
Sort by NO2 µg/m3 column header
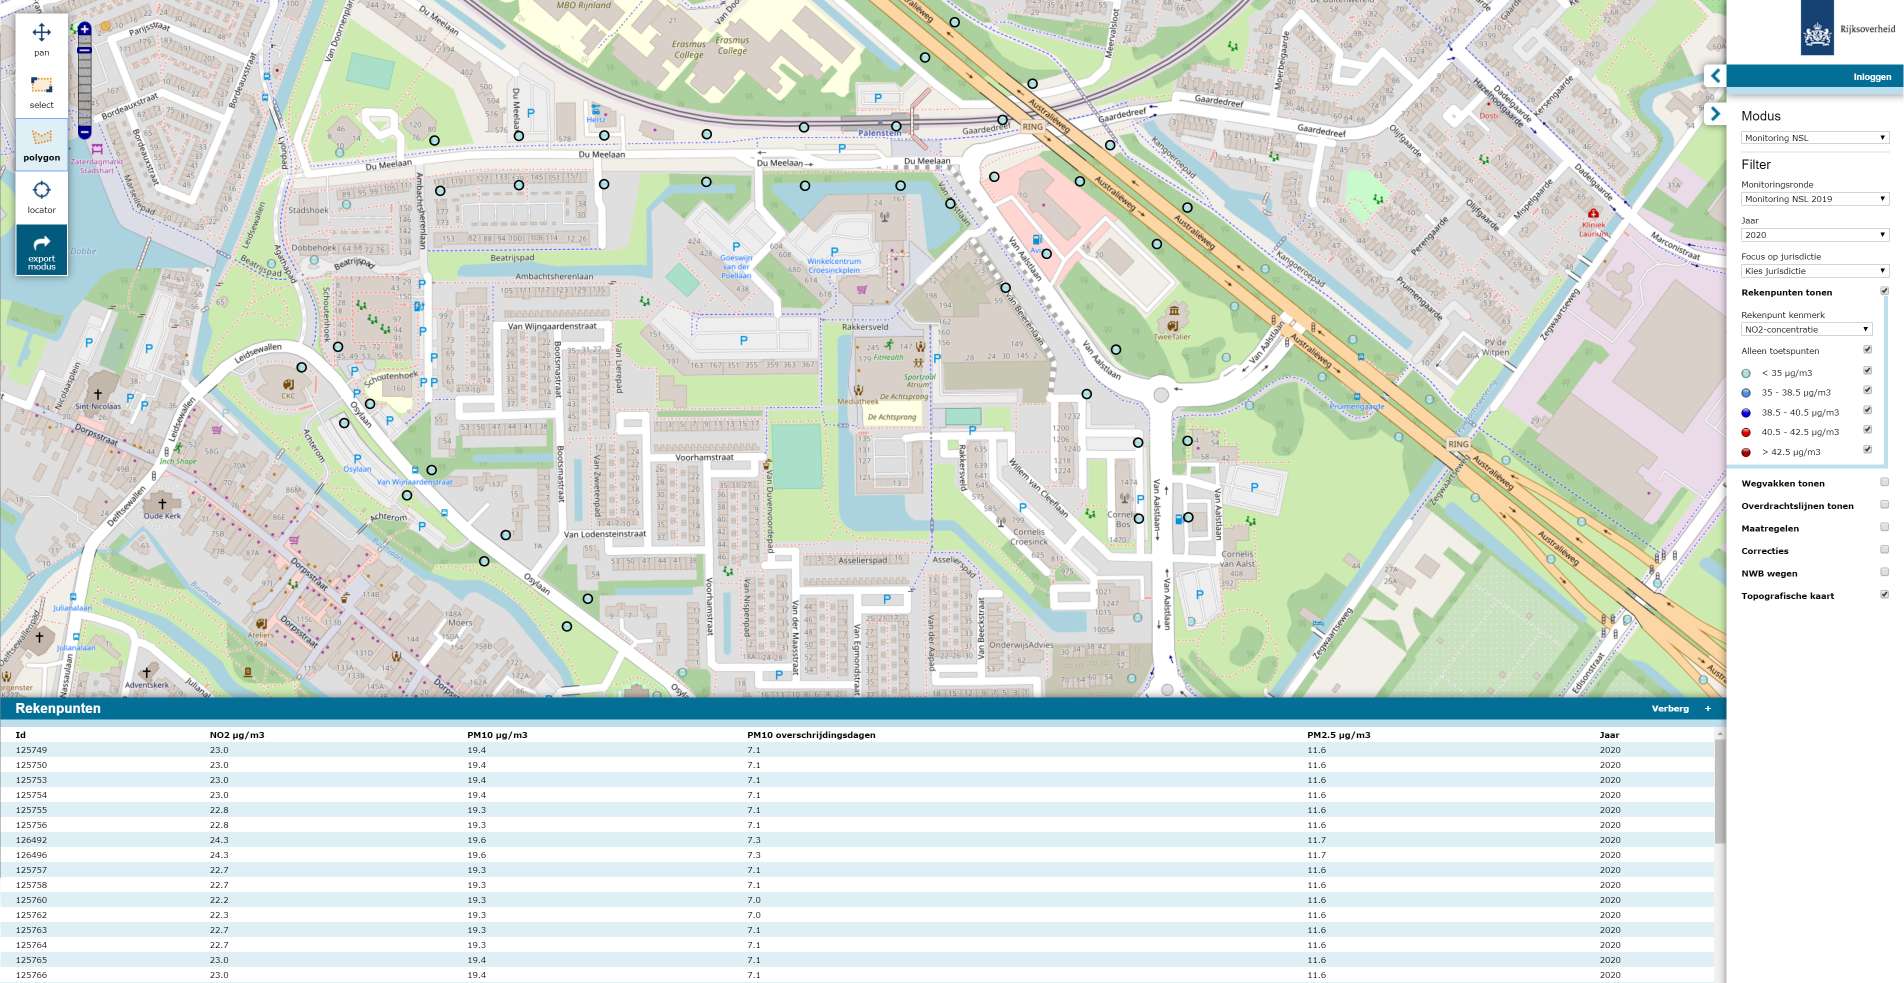(237, 735)
